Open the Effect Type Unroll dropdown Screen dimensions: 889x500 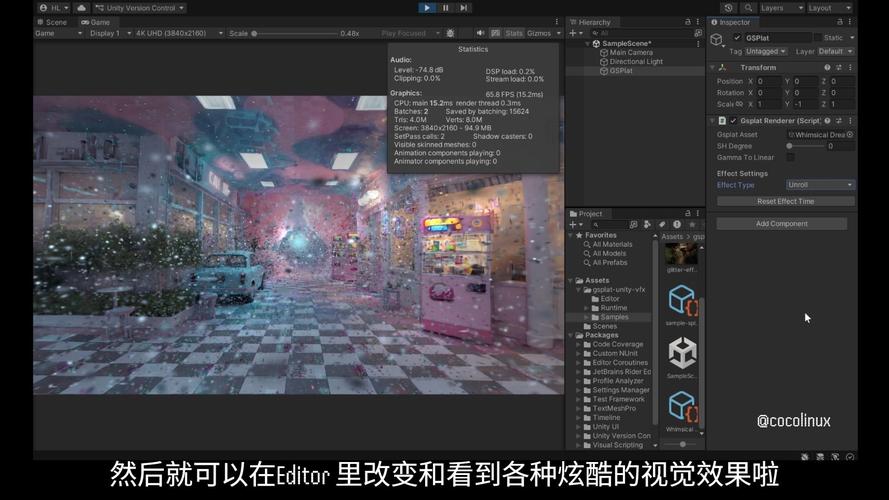820,185
